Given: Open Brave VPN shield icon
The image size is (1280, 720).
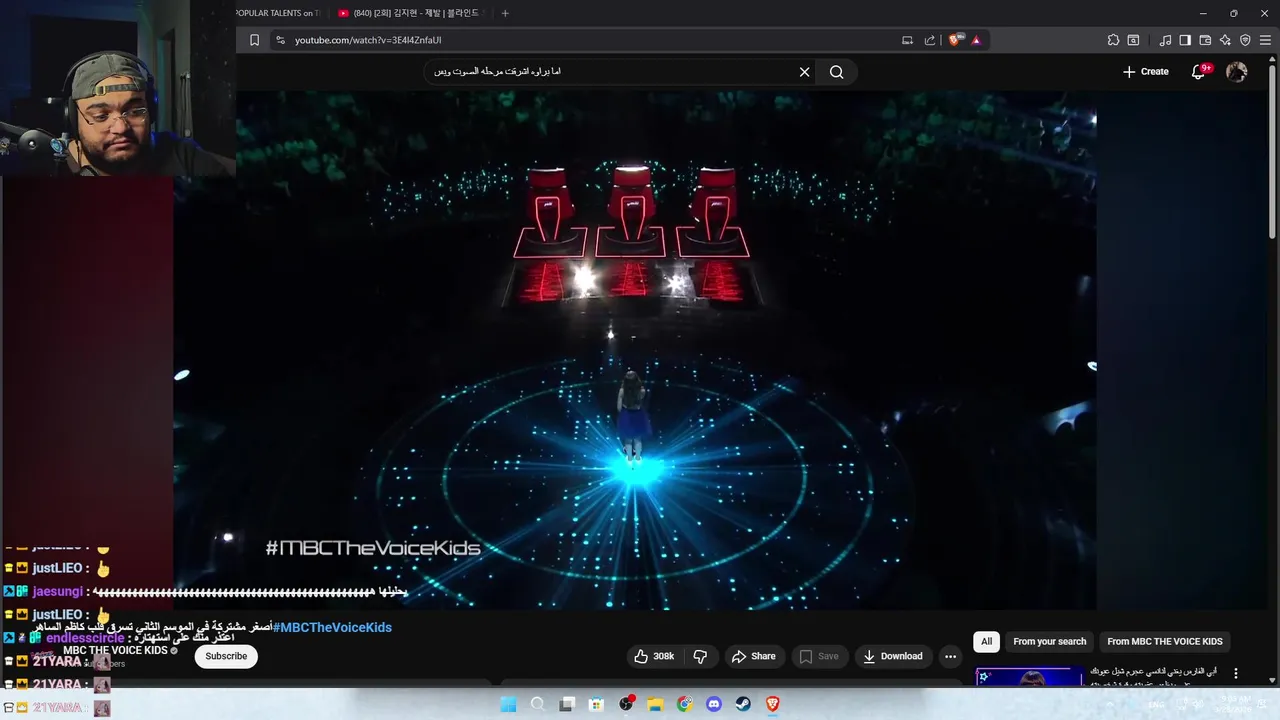Looking at the screenshot, I should tap(1245, 40).
